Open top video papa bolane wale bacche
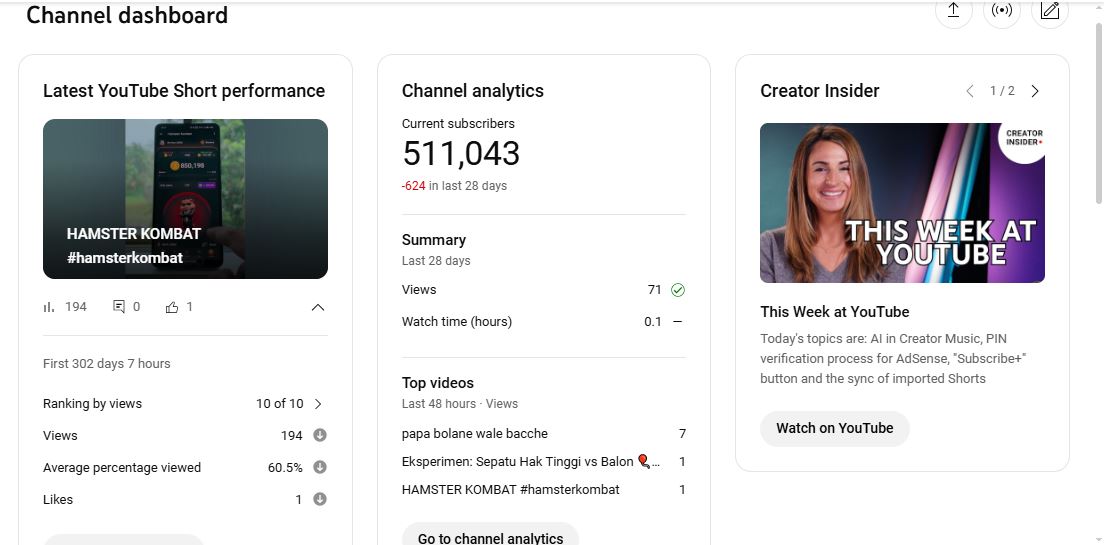The width and height of the screenshot is (1104, 545). (475, 434)
